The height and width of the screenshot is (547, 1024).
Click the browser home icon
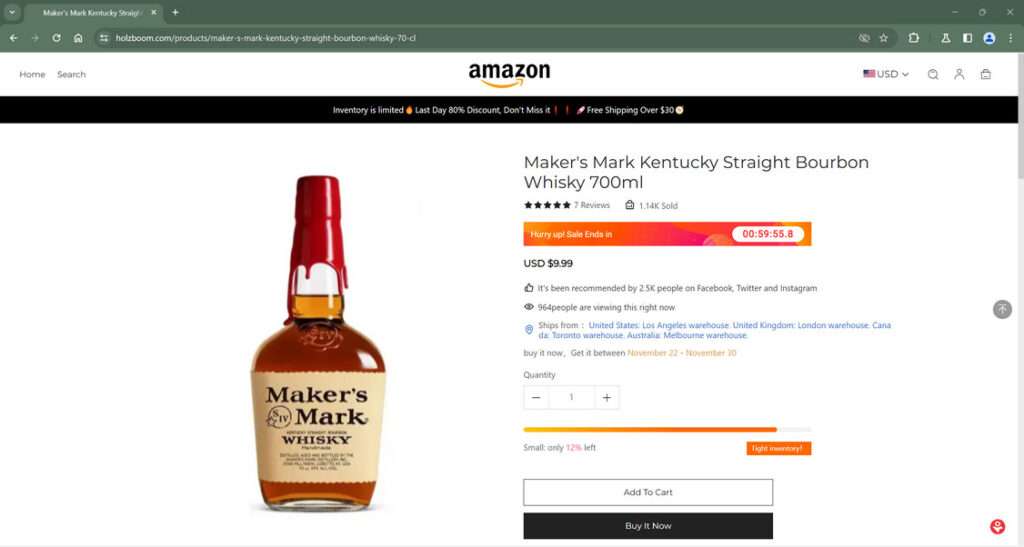[x=78, y=38]
